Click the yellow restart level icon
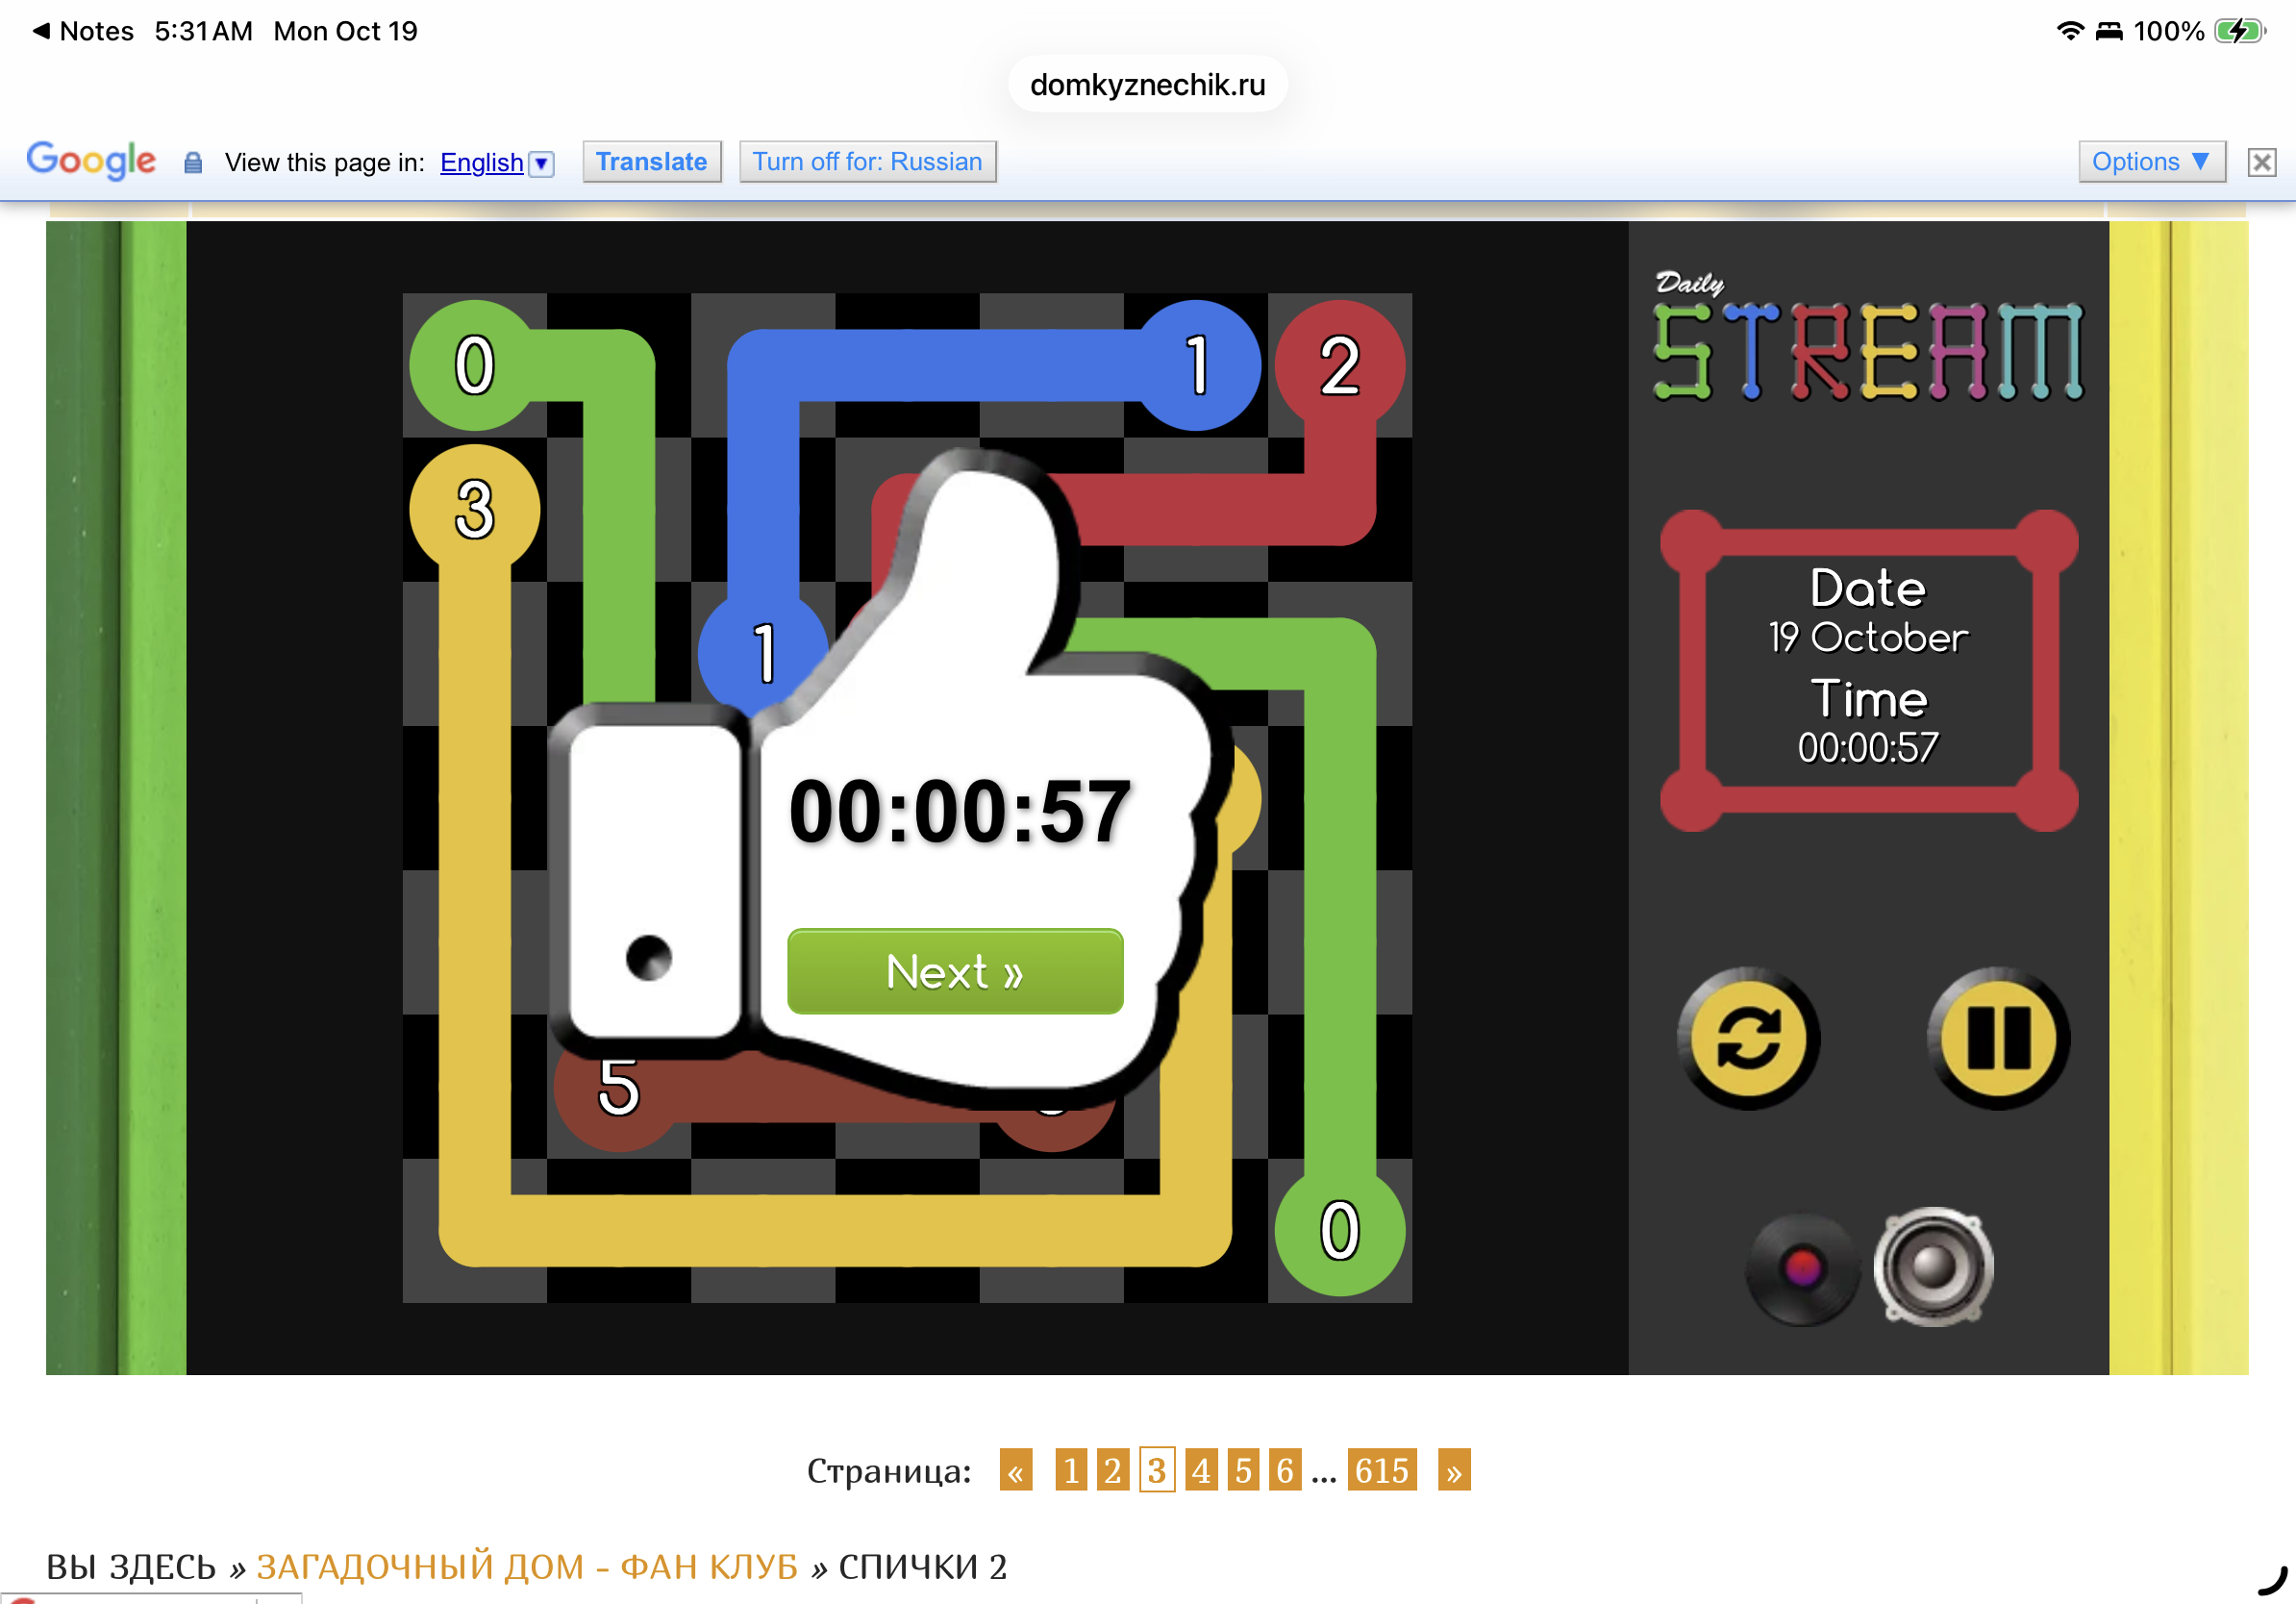 coord(1747,1038)
